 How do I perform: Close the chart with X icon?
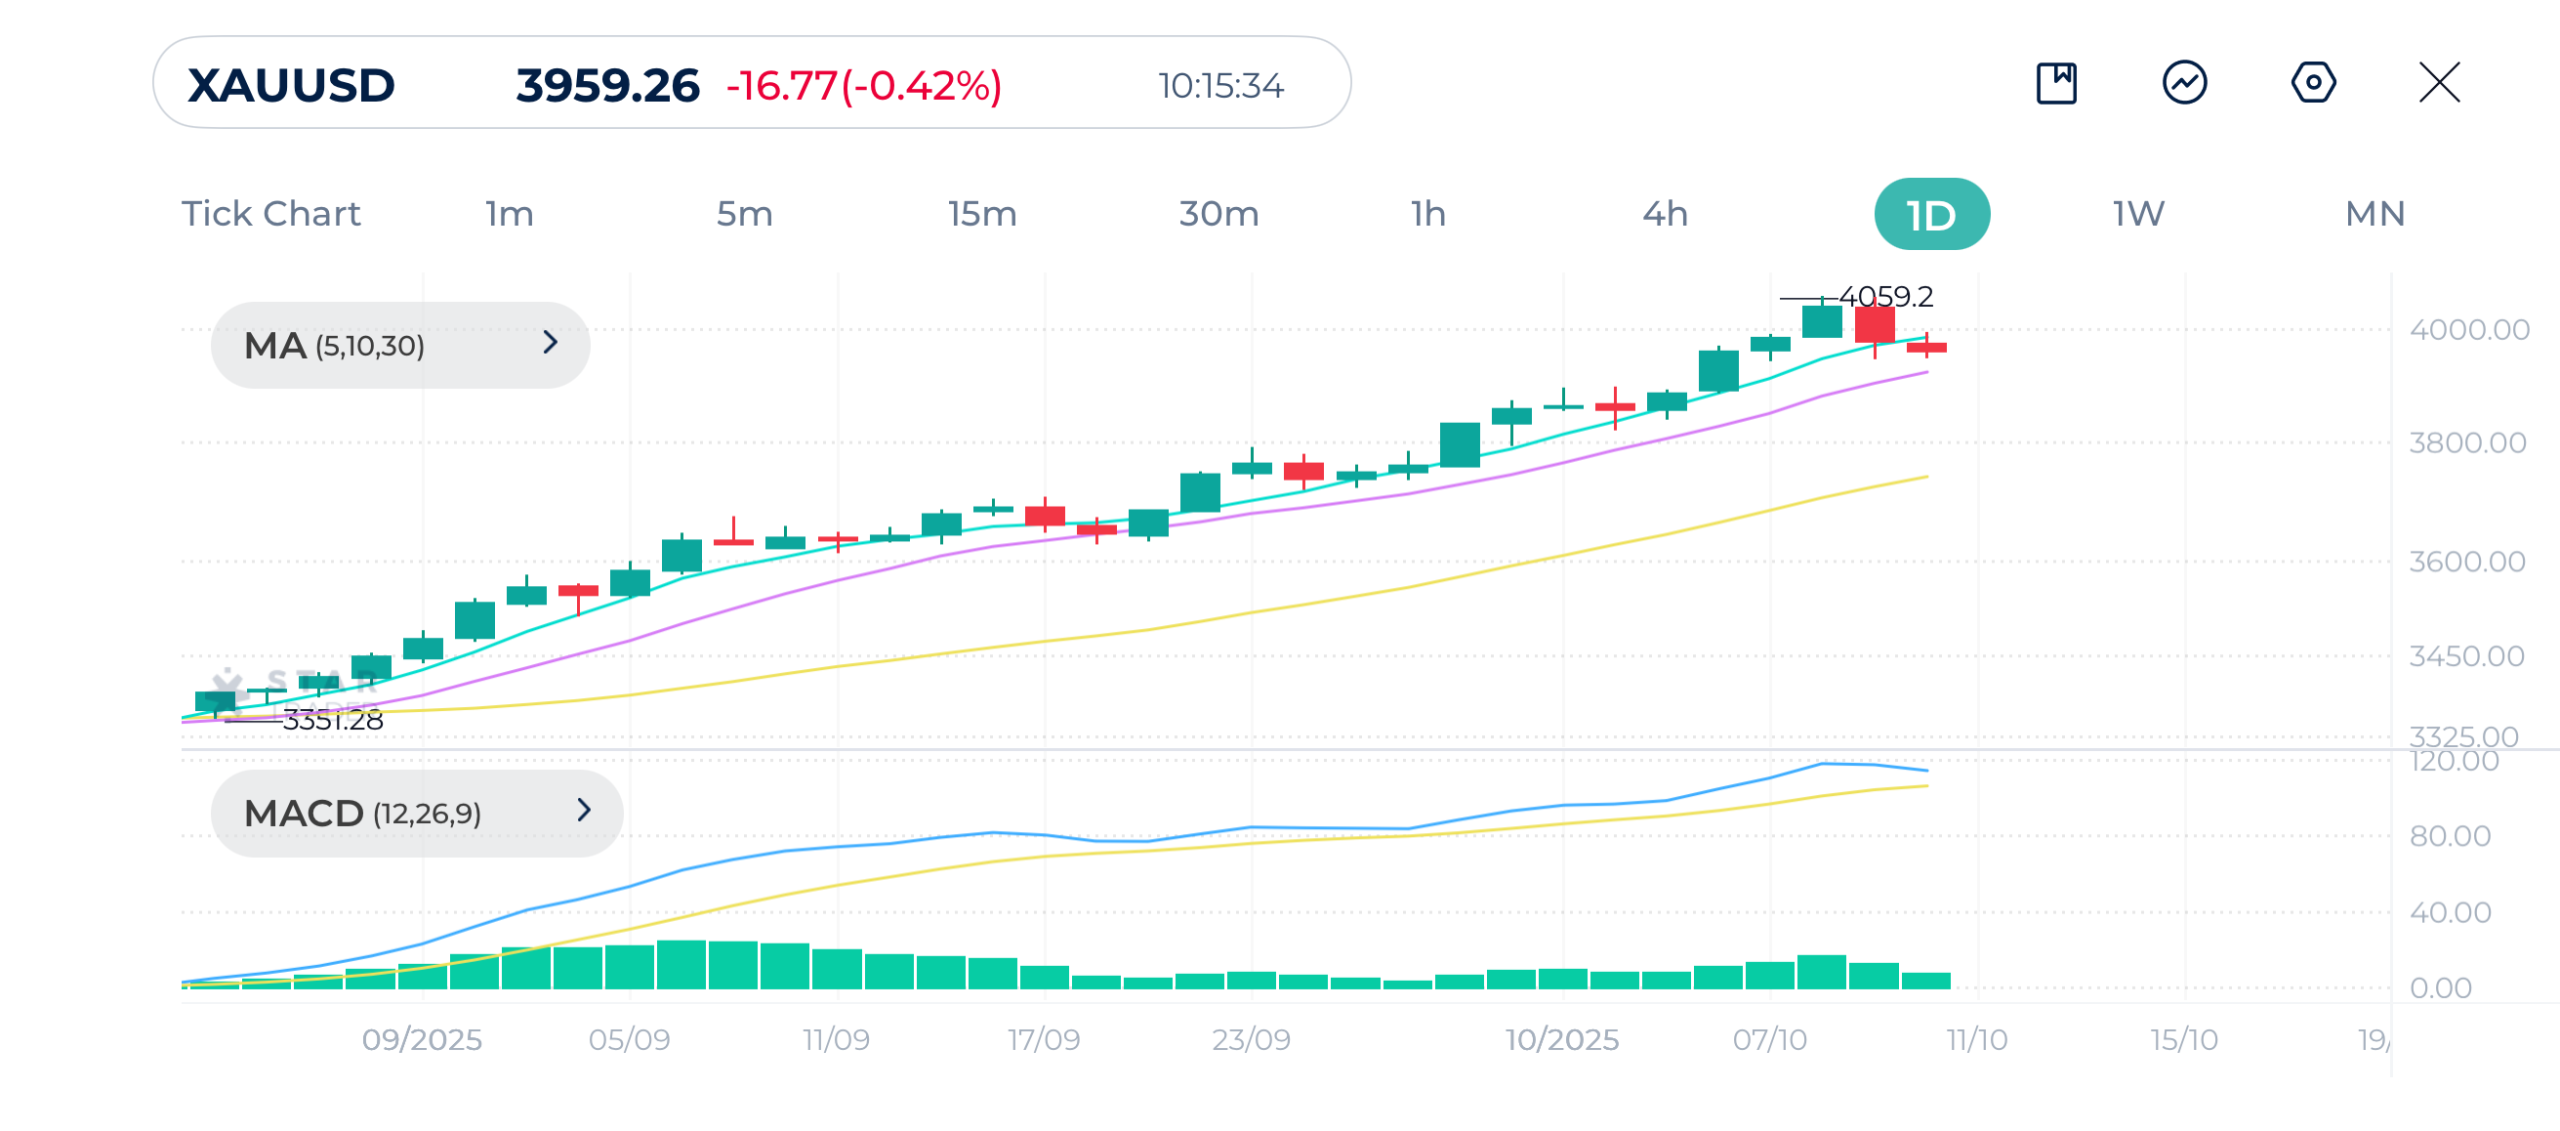2439,83
